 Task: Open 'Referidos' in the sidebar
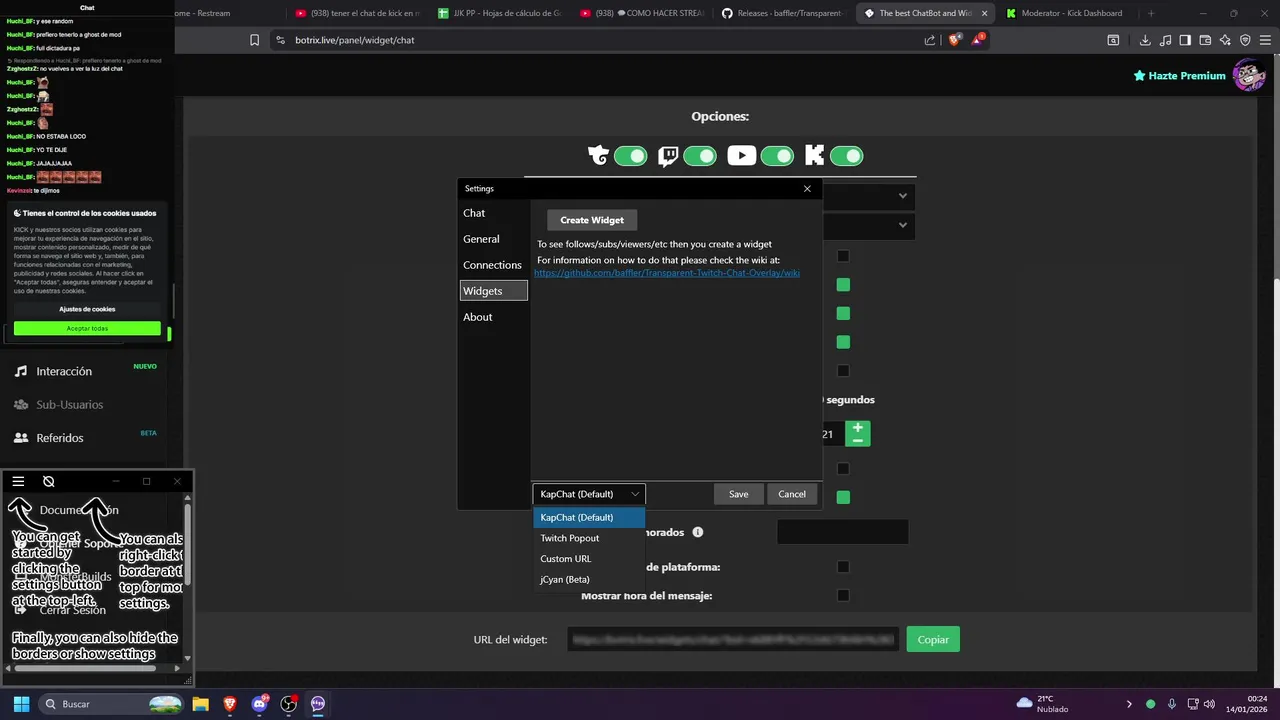60,438
